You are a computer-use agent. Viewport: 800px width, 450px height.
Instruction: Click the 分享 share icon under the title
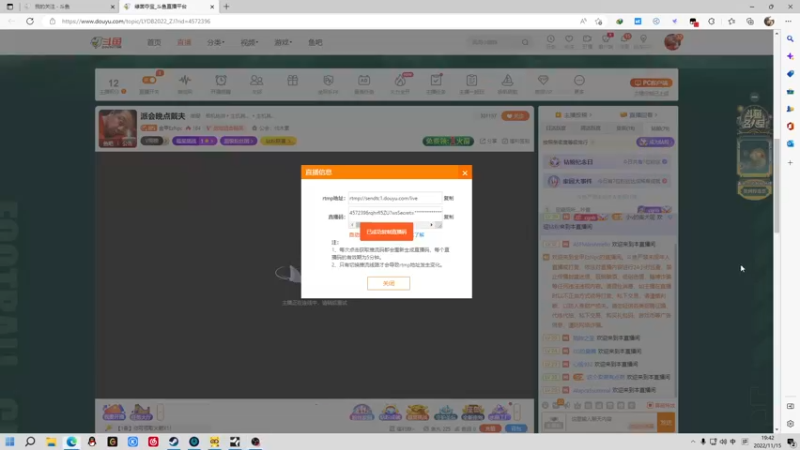pyautogui.click(x=488, y=141)
